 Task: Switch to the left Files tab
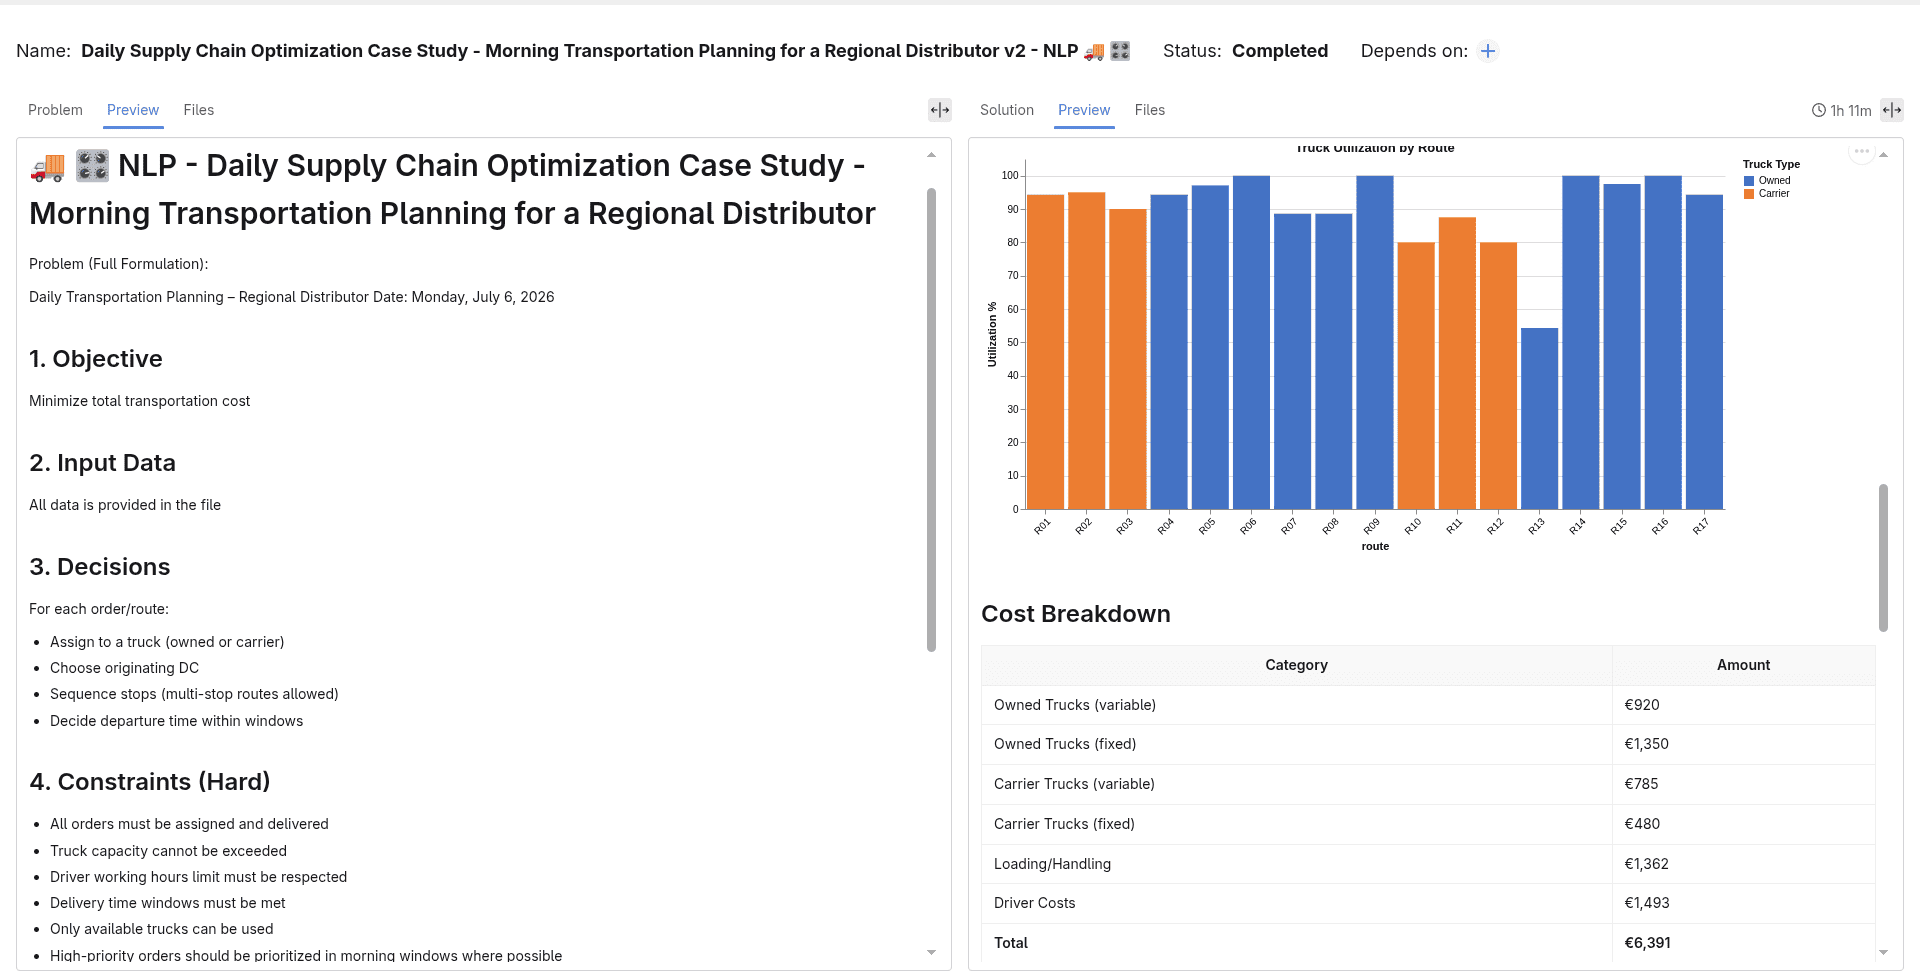[x=199, y=110]
